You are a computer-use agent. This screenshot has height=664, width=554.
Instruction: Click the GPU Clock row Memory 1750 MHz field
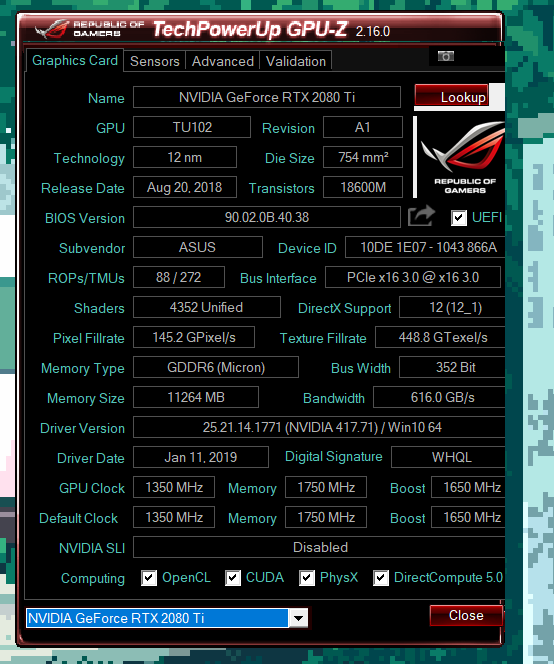point(326,487)
